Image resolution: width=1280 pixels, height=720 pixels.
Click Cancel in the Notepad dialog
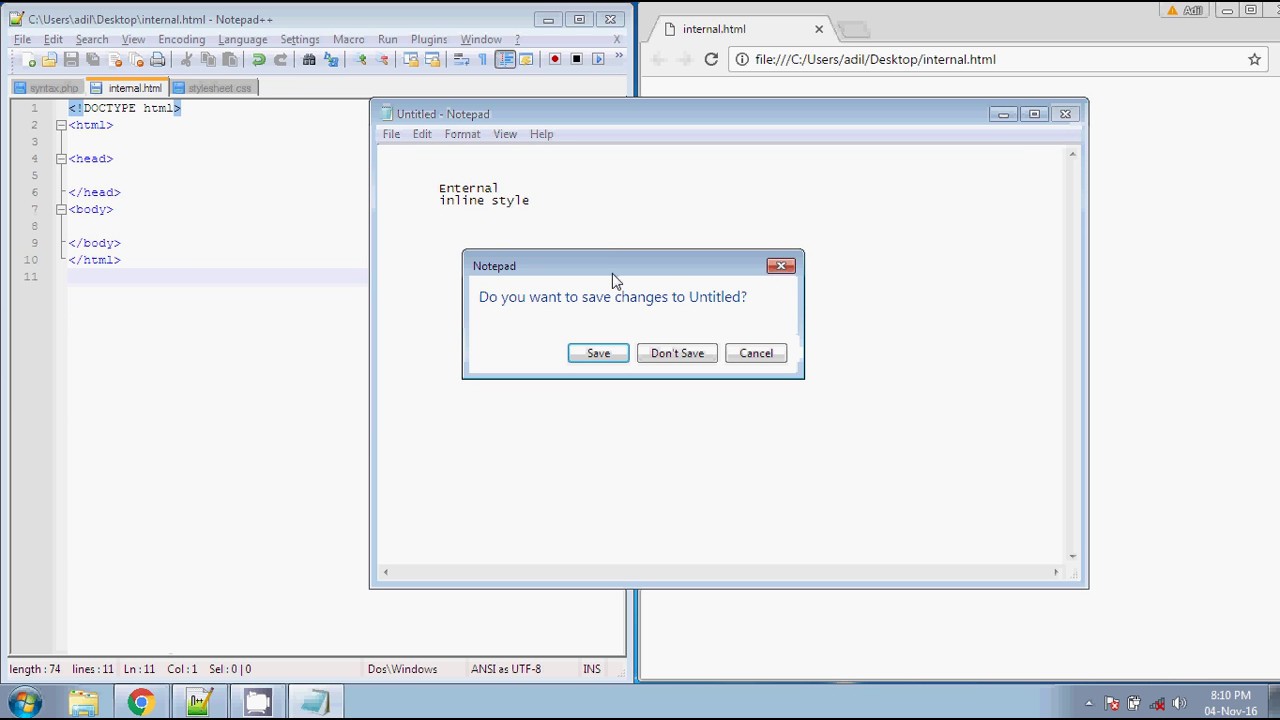point(756,353)
